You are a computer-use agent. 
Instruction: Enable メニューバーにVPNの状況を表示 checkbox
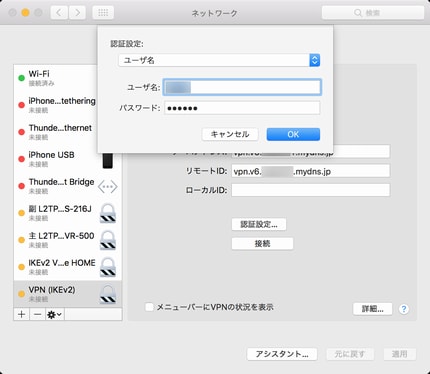[149, 307]
